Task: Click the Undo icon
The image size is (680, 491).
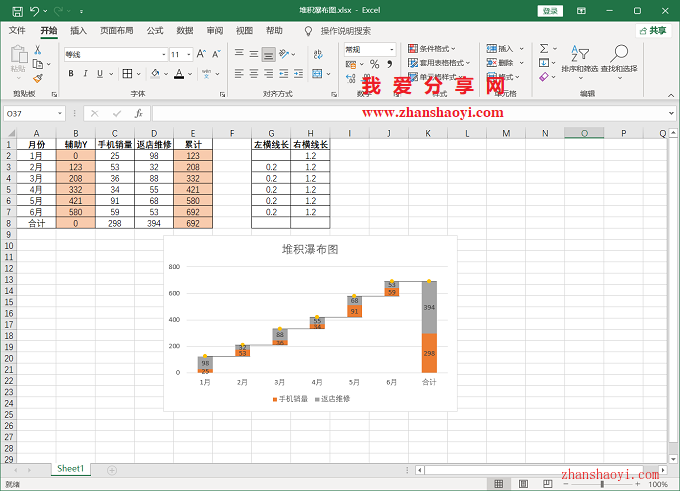Action: click(34, 11)
